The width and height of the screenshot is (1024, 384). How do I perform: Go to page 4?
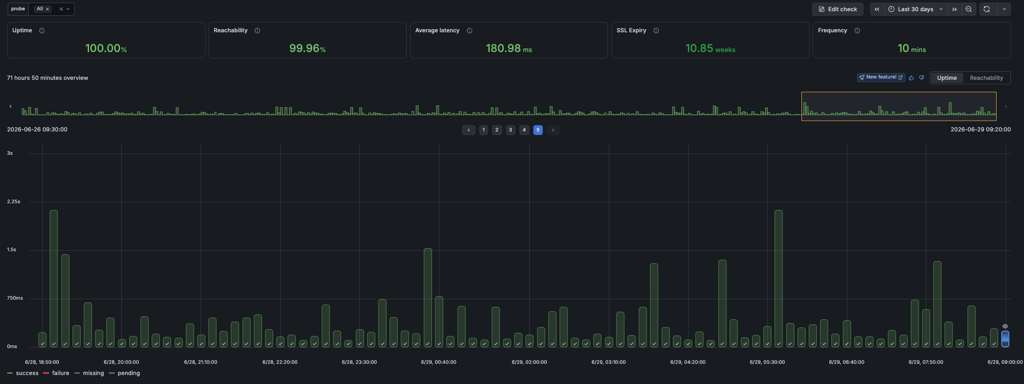click(524, 130)
